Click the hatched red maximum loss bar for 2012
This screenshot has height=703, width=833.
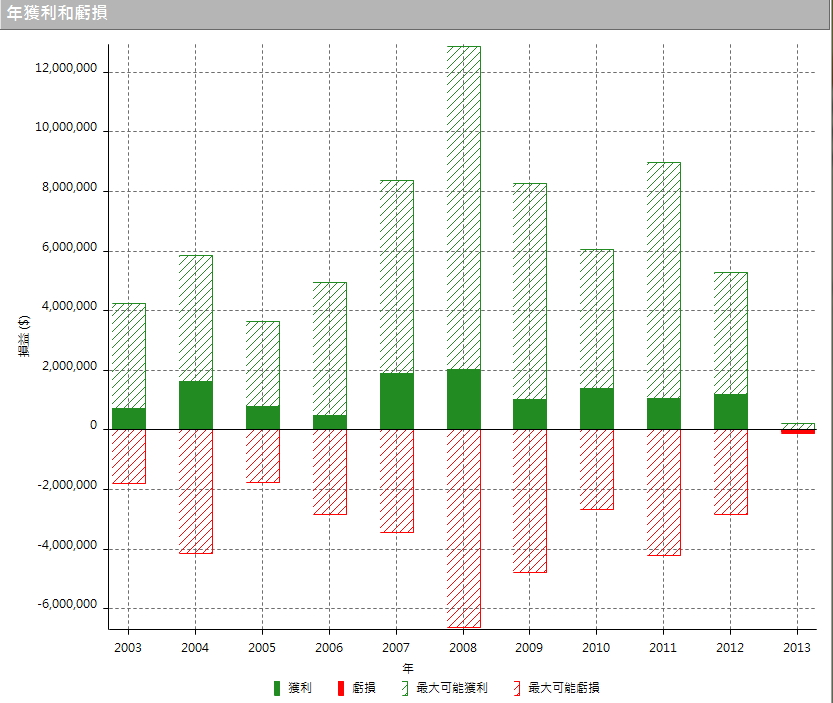click(x=730, y=472)
